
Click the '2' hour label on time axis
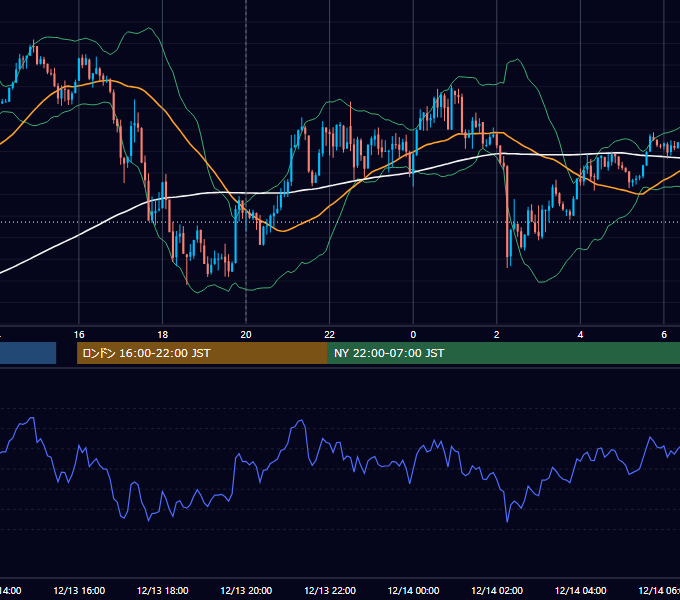tap(497, 335)
